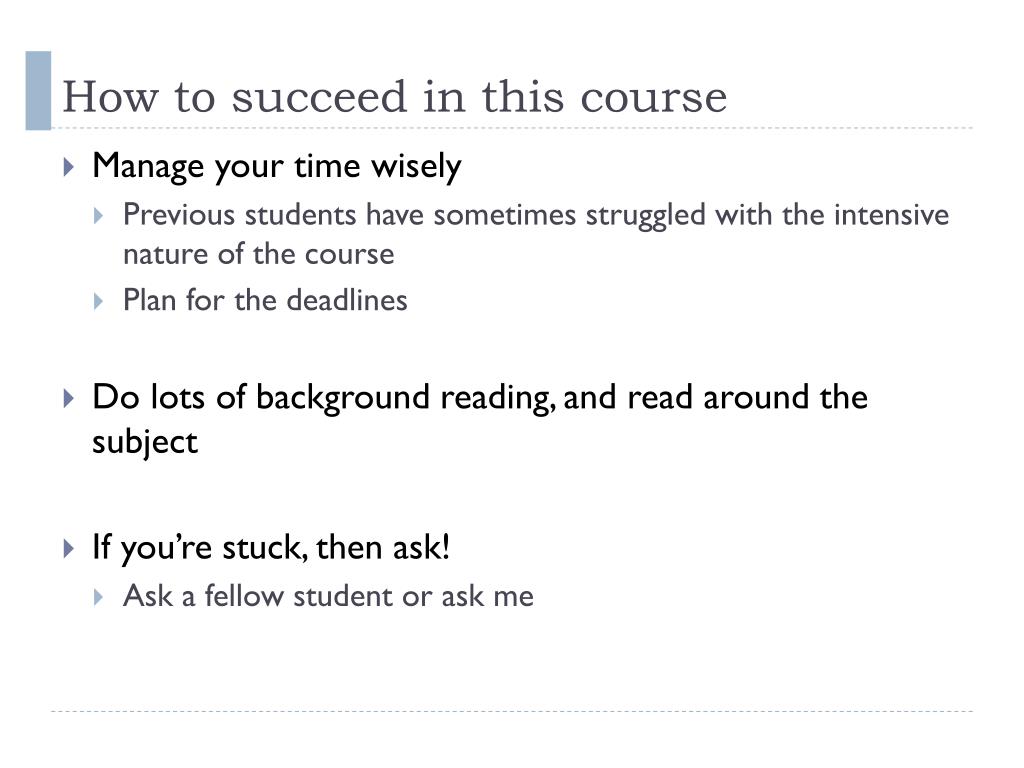Screen dimensions: 1024x768
Task: Click the arrow bullet beside 'Do lots of background reading'
Action: pos(69,398)
